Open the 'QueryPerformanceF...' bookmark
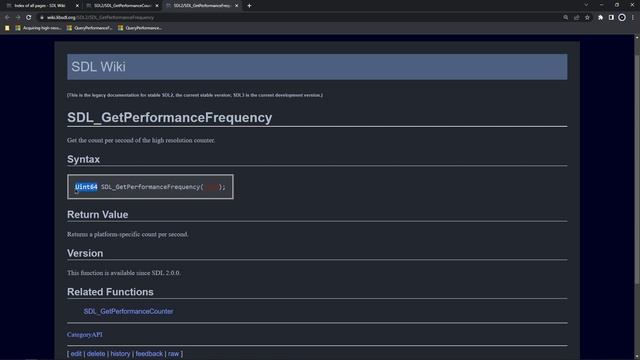 [89, 28]
